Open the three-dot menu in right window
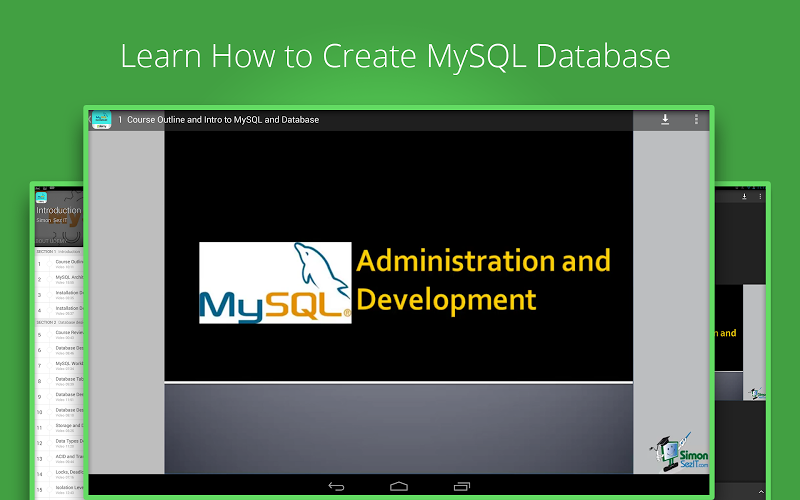Viewport: 800px width, 500px height. coord(760,196)
